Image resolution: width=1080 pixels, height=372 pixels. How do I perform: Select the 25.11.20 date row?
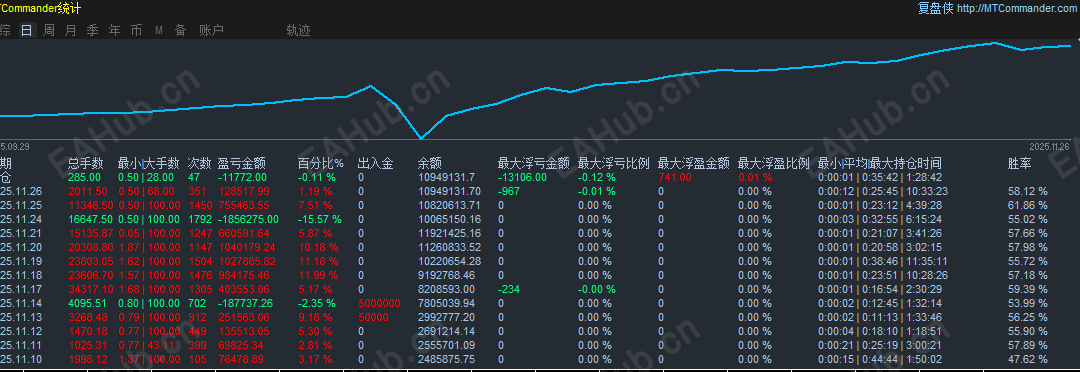point(540,247)
